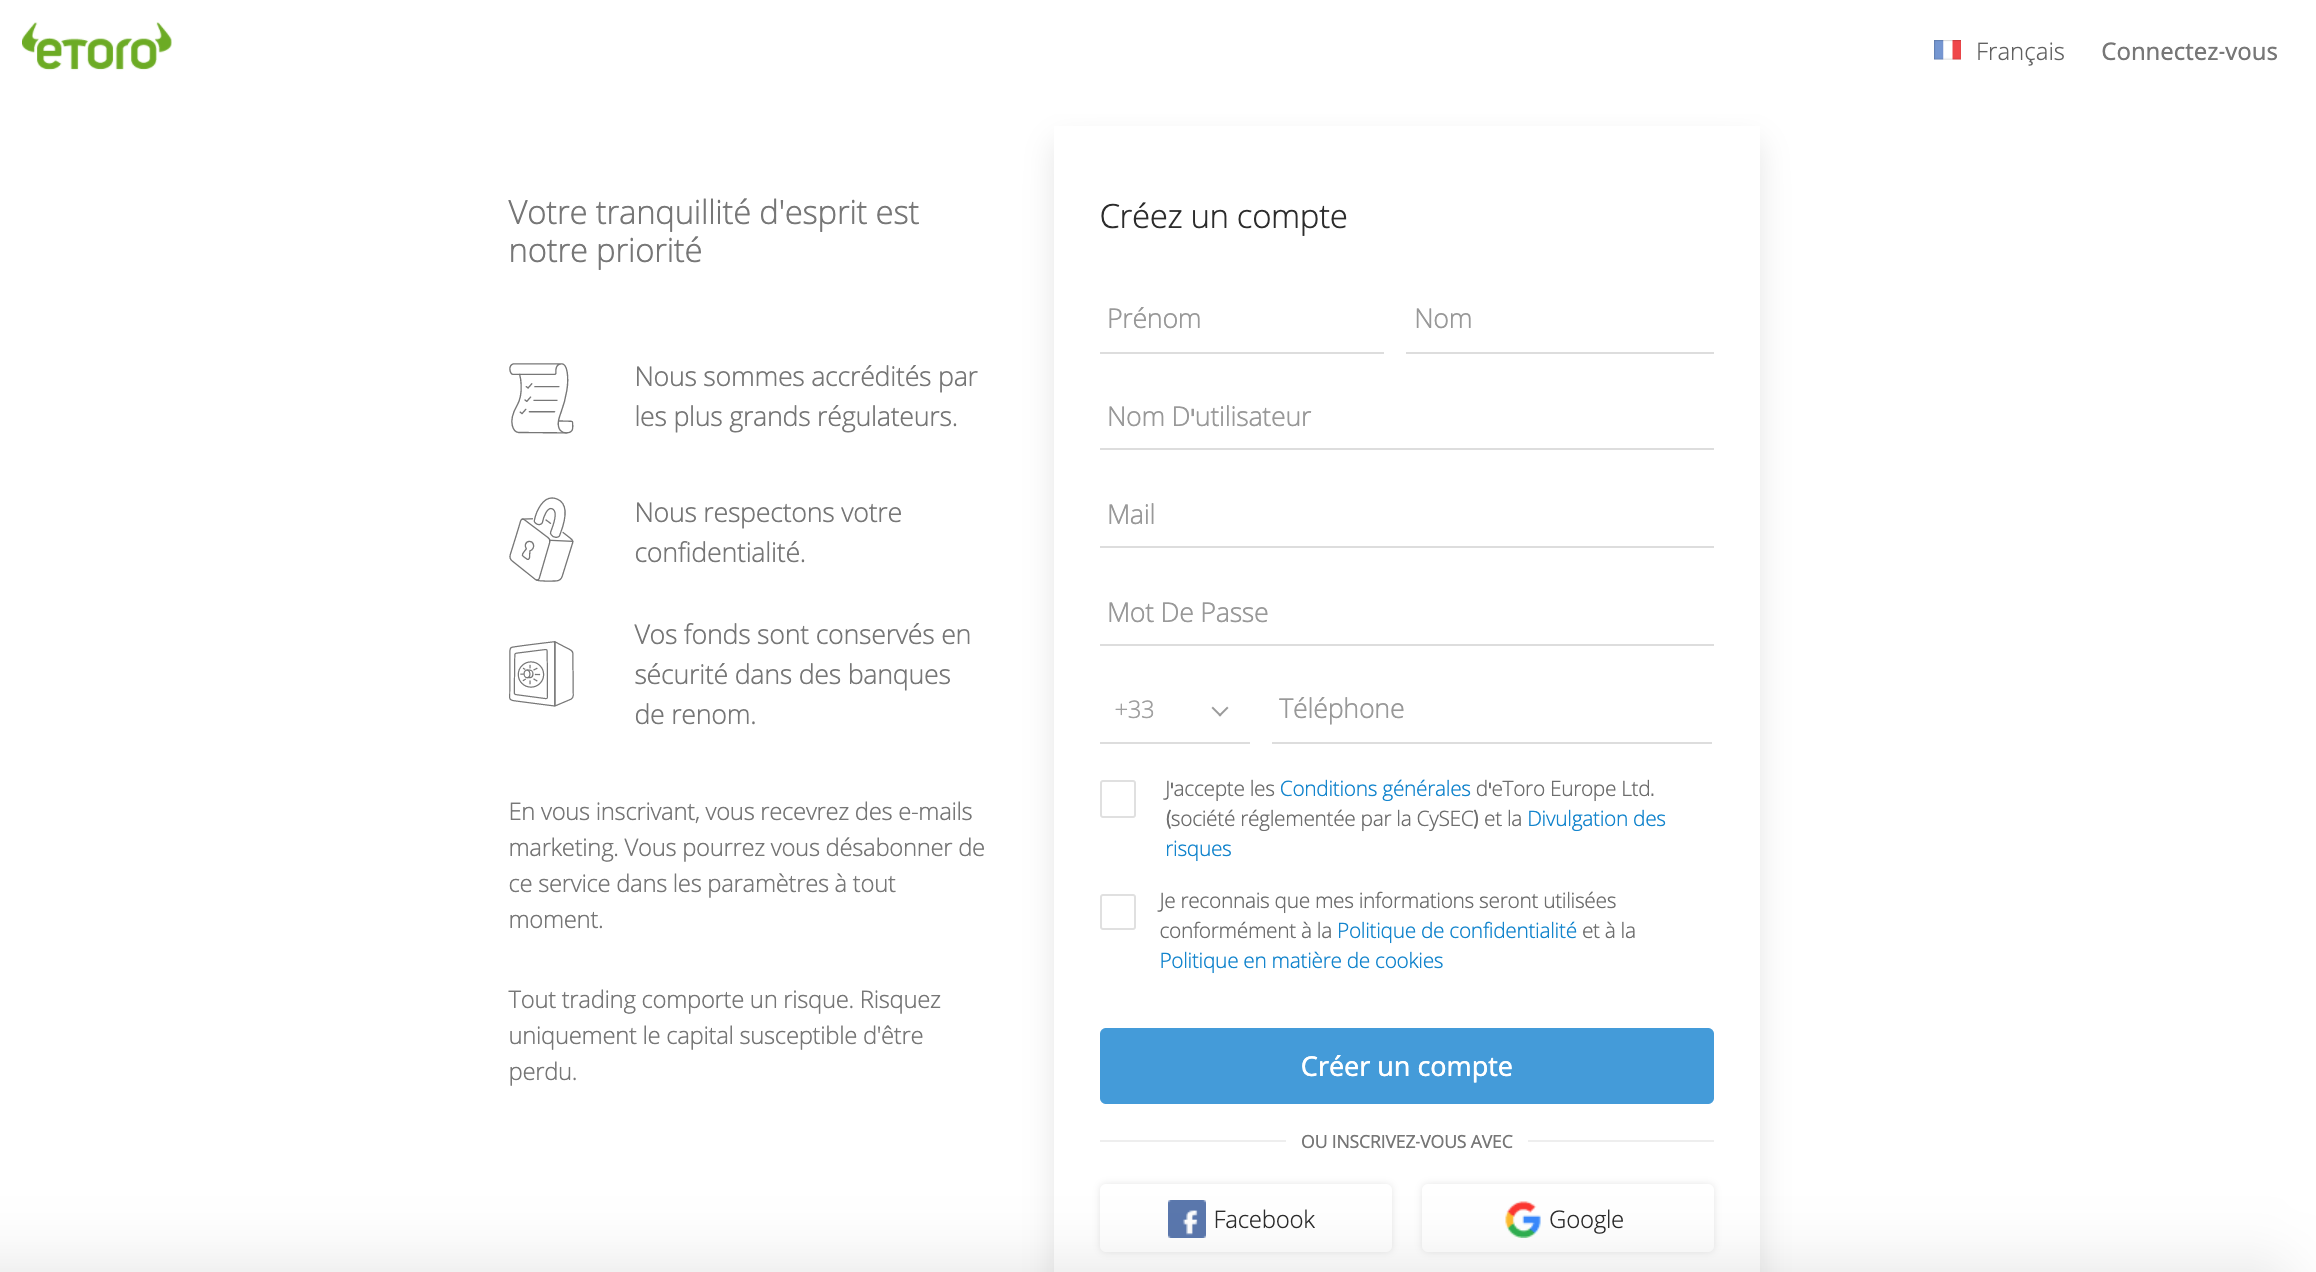Focus the Nom D'utilisateur field

click(x=1406, y=417)
